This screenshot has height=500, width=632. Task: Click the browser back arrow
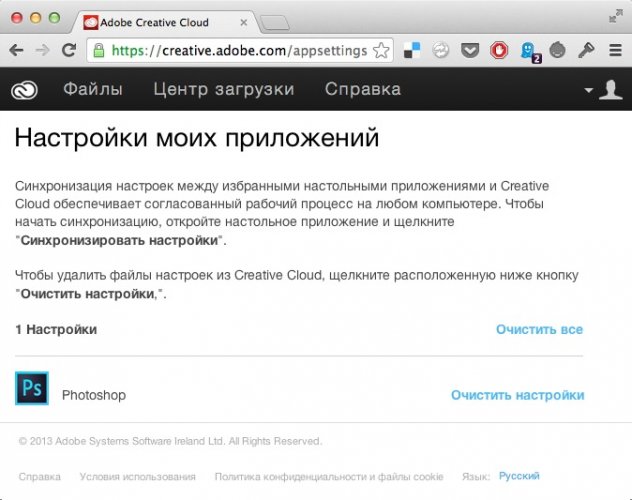click(16, 50)
